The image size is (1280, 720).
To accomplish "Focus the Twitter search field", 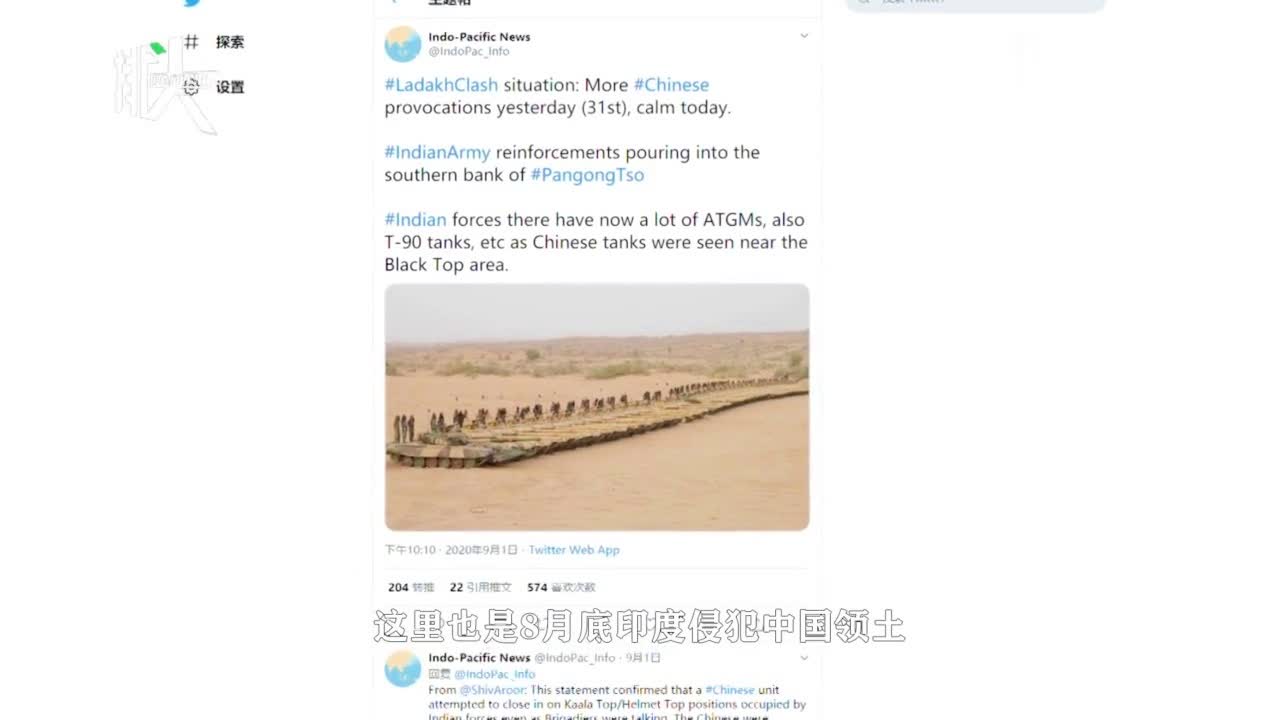I will pos(975,3).
